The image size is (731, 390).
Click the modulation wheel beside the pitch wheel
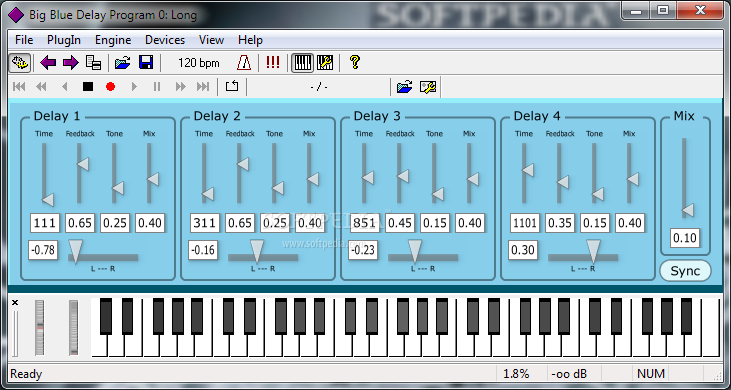74,328
